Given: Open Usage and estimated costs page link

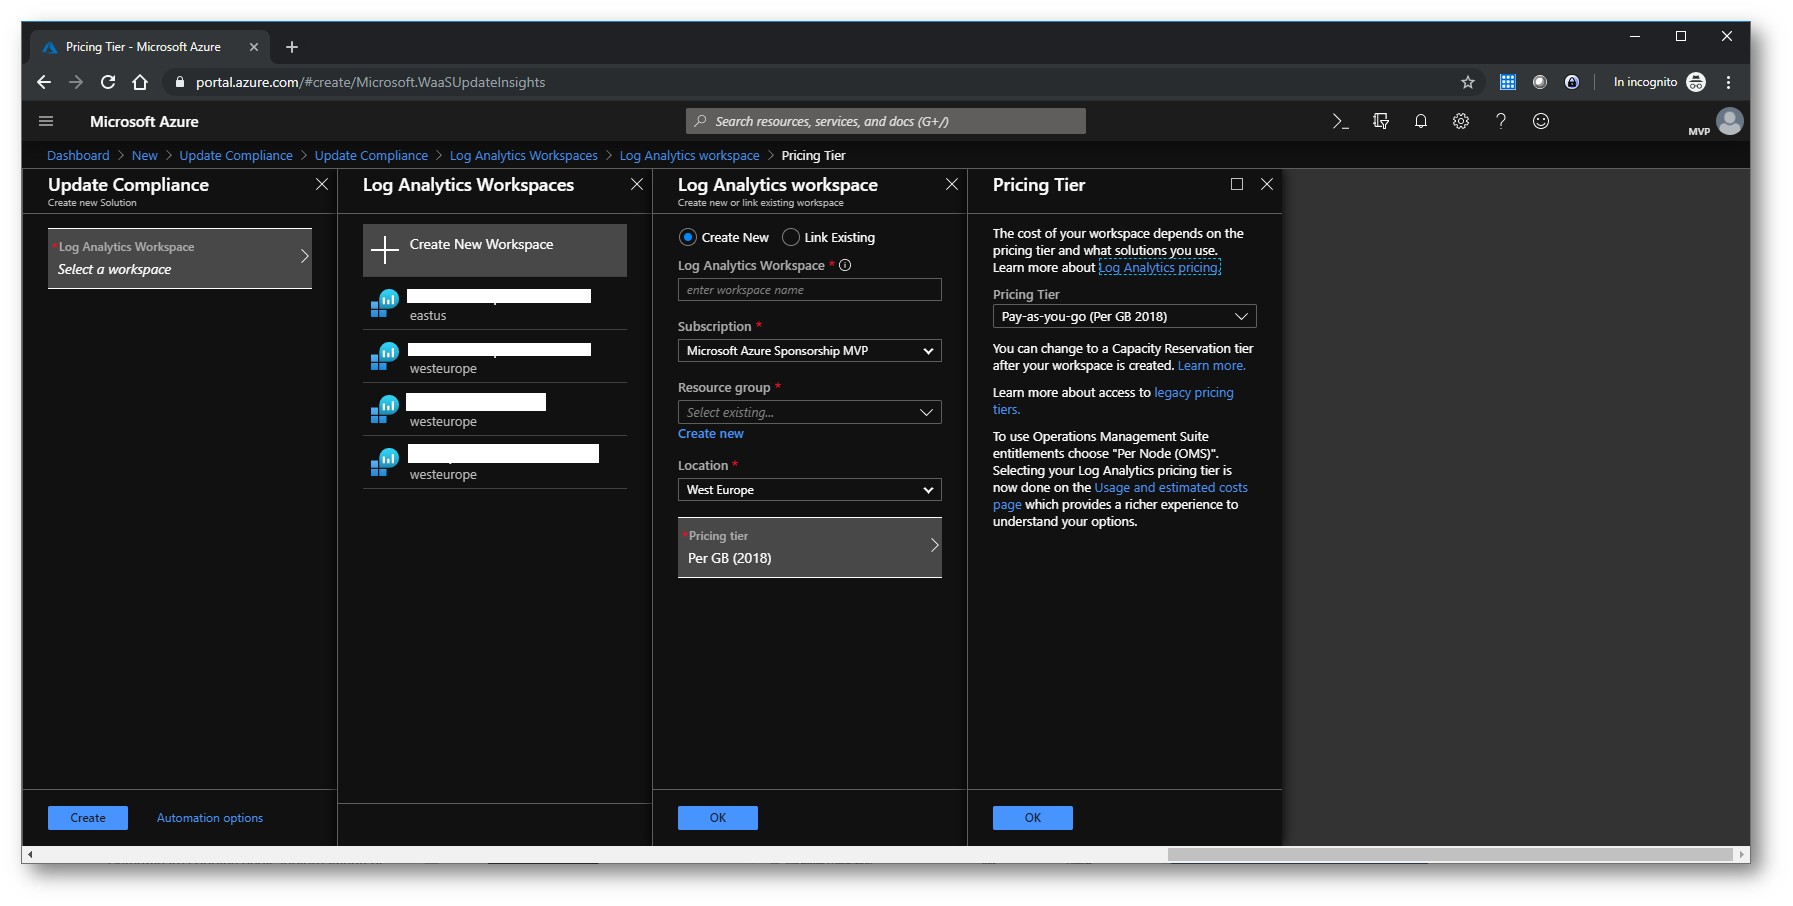Looking at the screenshot, I should click(1171, 488).
